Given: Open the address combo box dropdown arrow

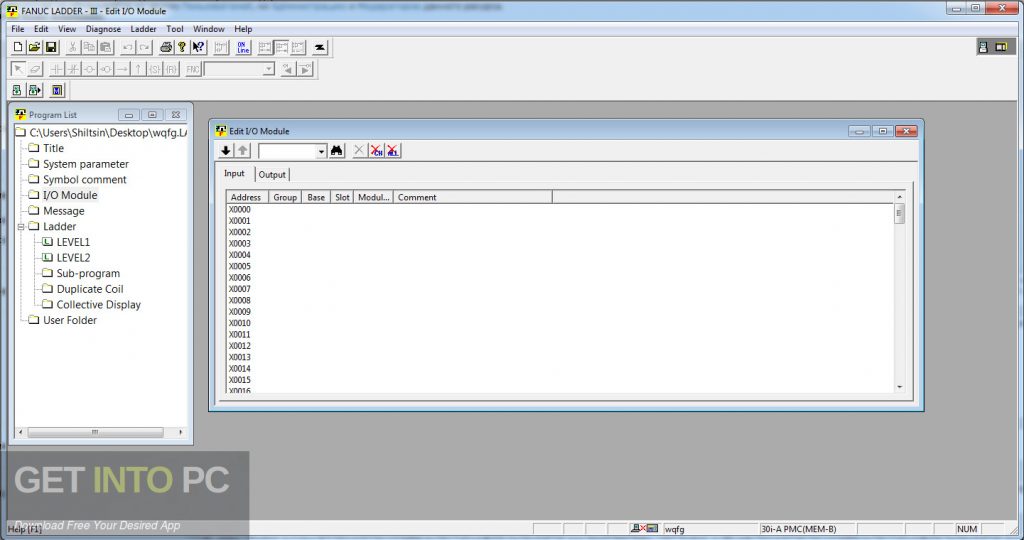Looking at the screenshot, I should 321,151.
